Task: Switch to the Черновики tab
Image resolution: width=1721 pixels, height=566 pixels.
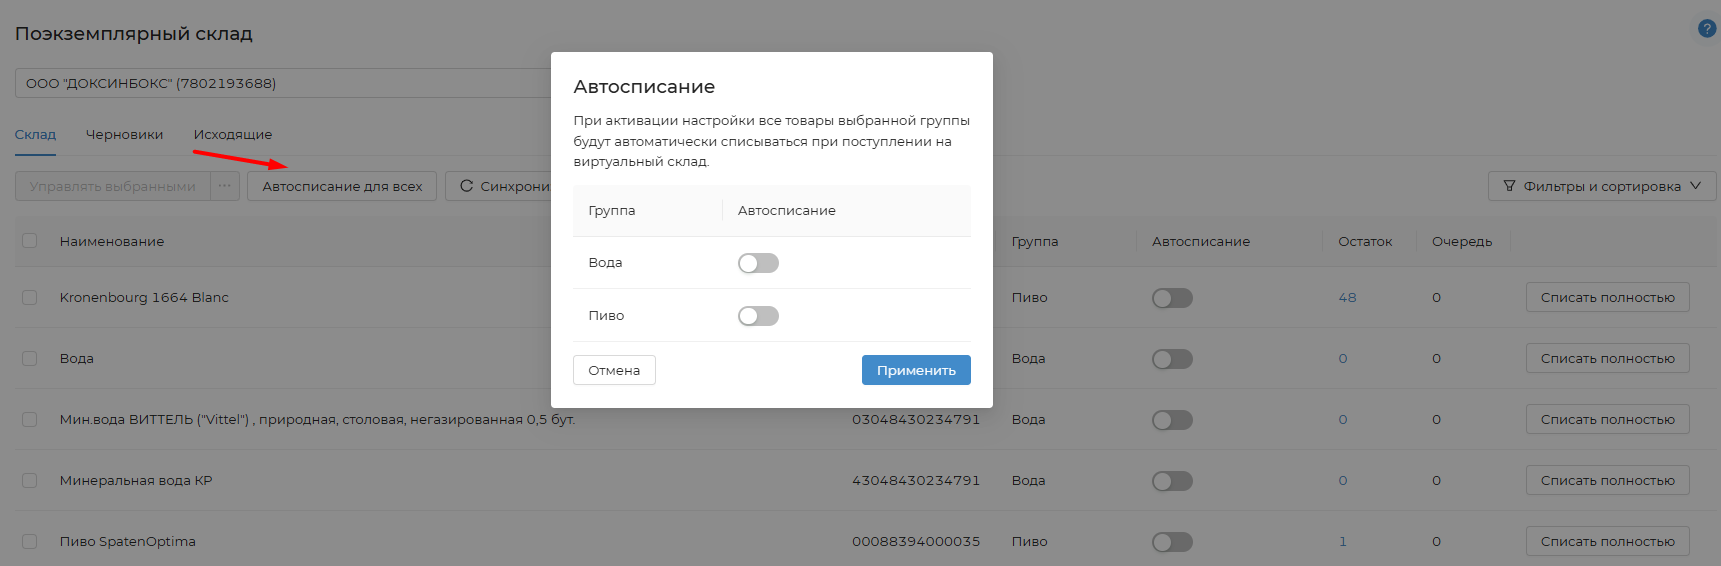Action: (124, 134)
